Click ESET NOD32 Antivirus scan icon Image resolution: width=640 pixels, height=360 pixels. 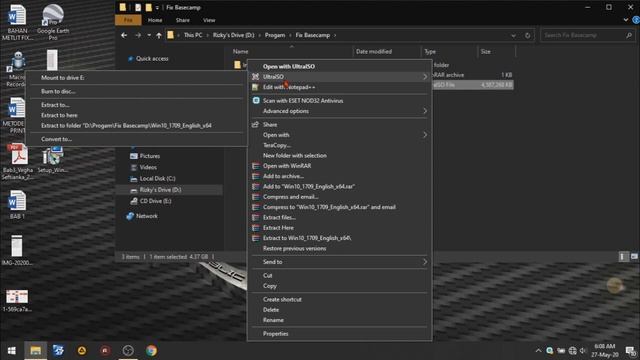point(256,100)
